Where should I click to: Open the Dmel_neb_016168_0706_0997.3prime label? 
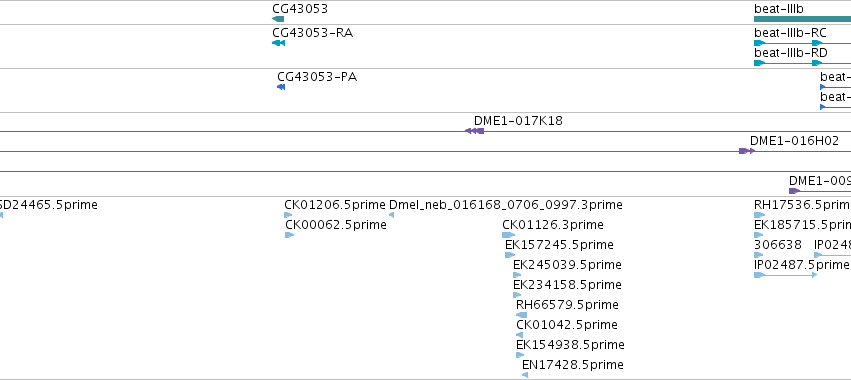506,205
